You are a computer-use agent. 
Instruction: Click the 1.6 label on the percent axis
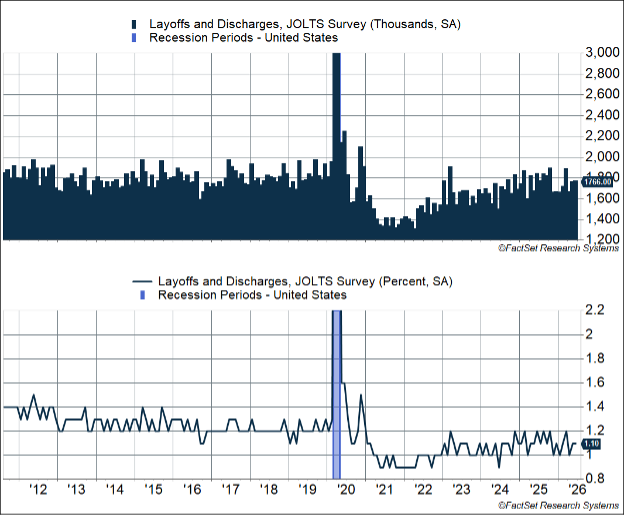(595, 383)
